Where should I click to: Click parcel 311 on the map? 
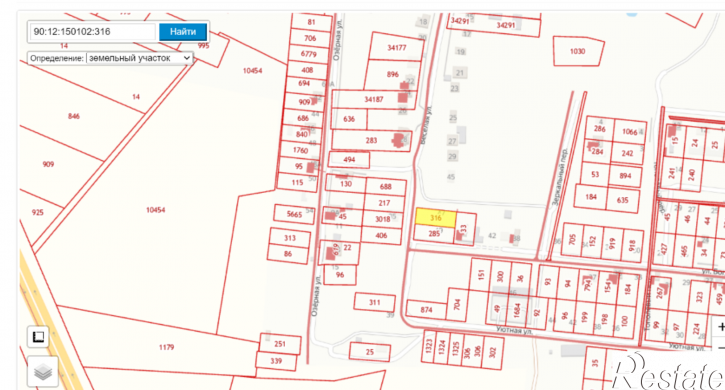click(x=375, y=302)
